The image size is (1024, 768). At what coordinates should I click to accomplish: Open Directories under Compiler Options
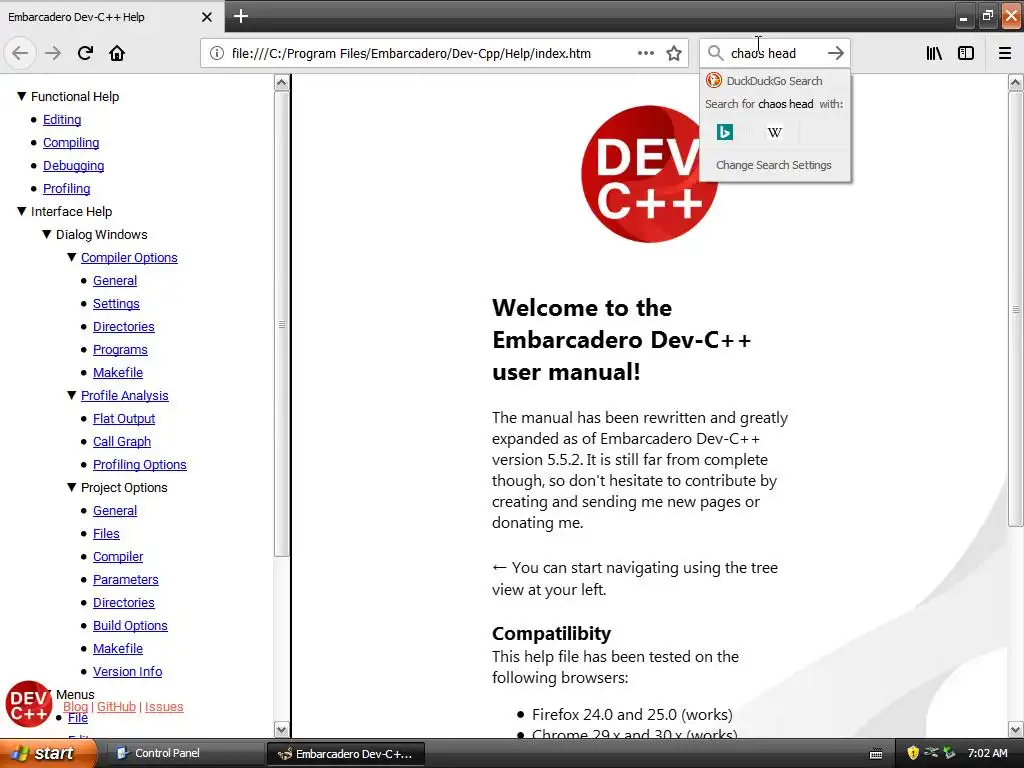123,326
